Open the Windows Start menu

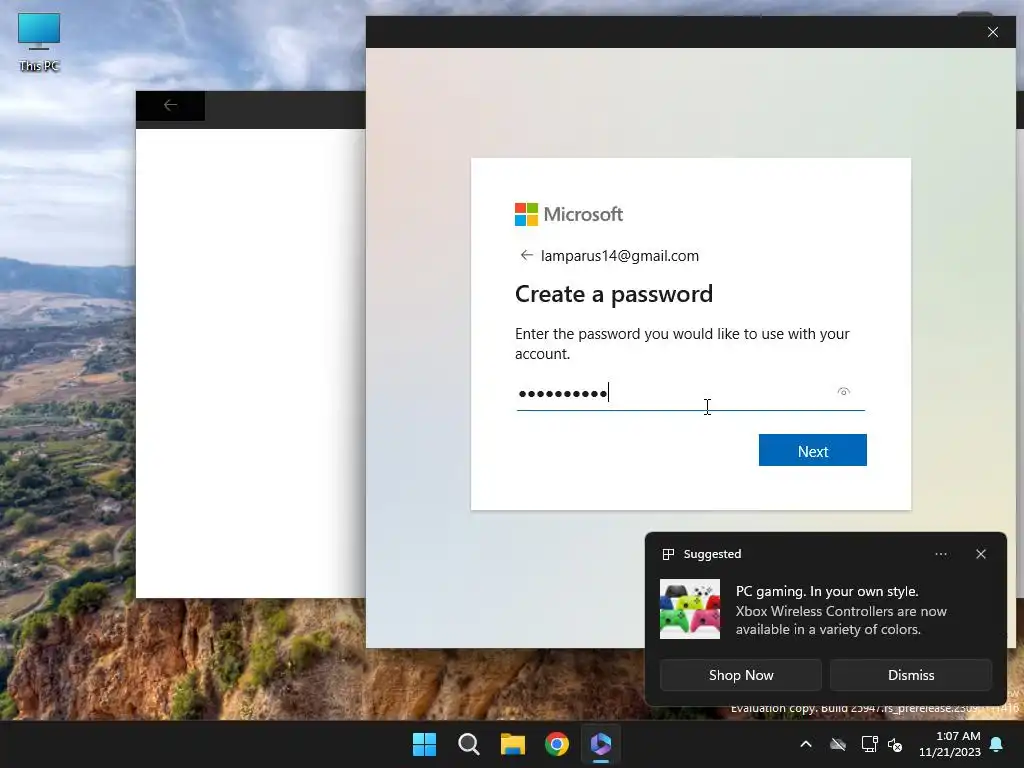pyautogui.click(x=424, y=744)
